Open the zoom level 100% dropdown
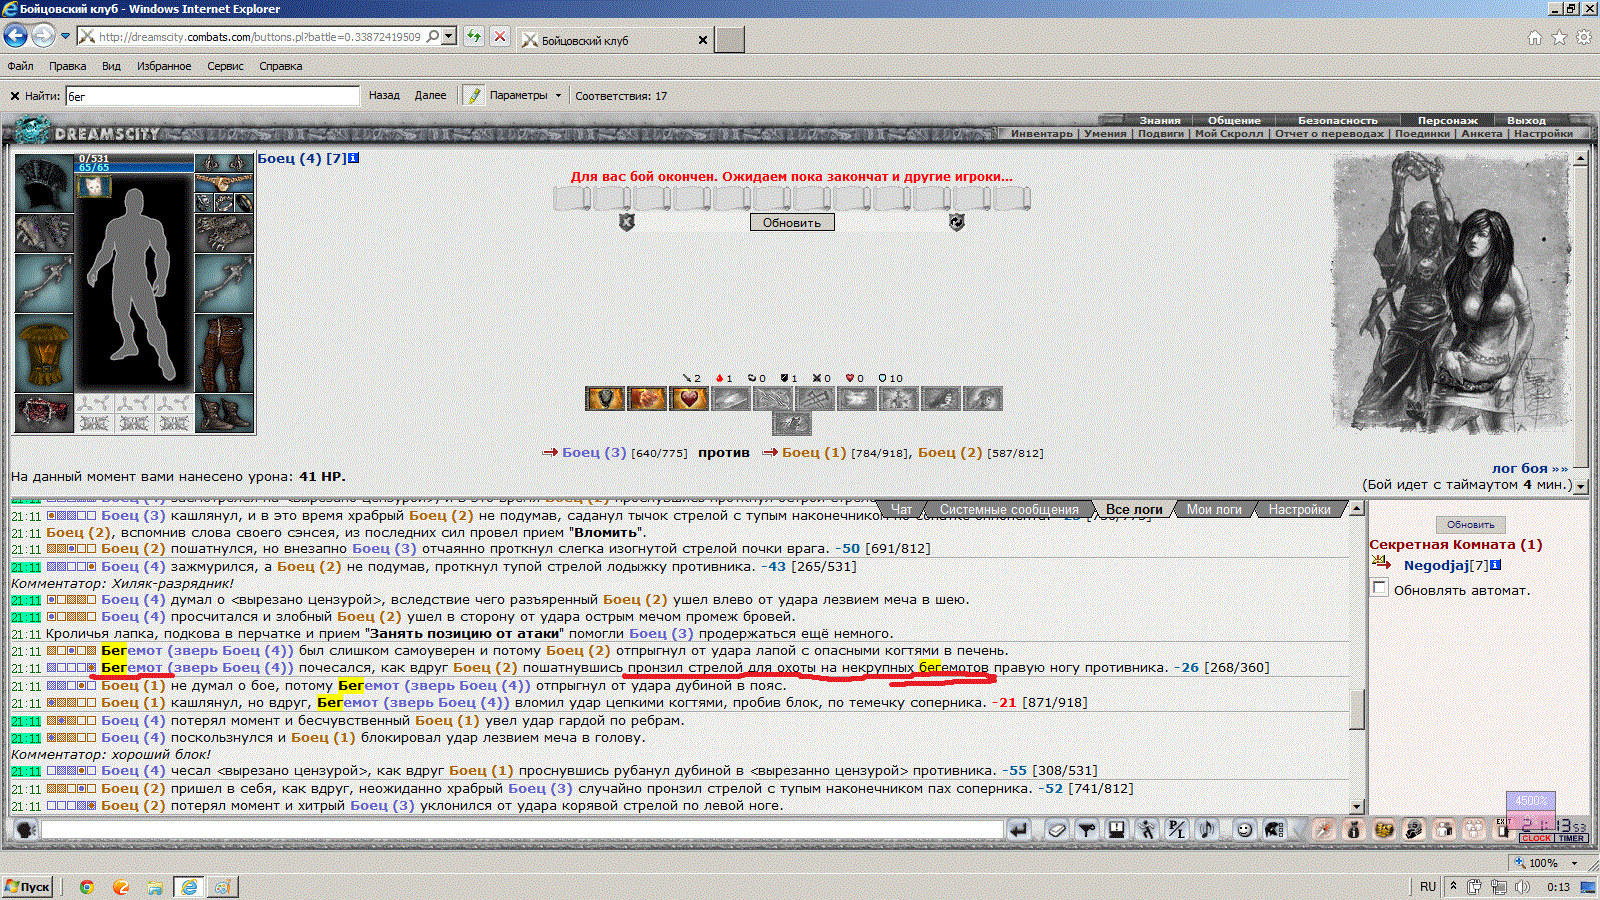This screenshot has width=1600, height=900. pos(1575,862)
